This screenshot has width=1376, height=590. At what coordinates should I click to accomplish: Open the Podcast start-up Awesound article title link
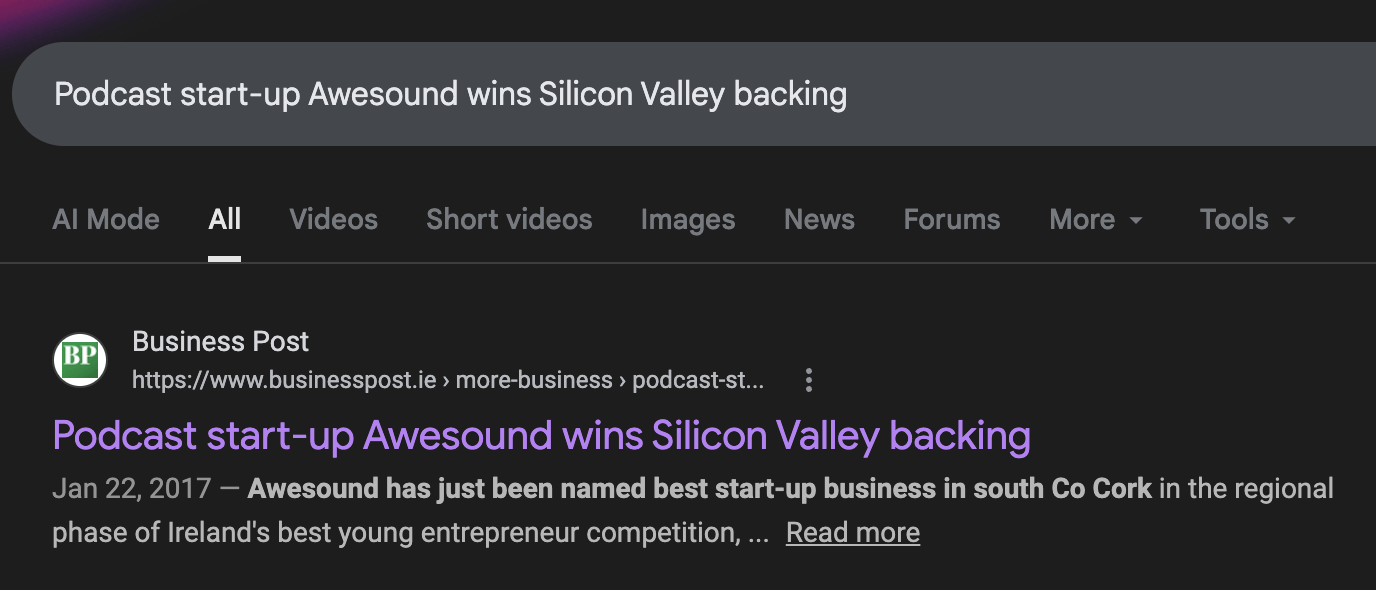[x=541, y=436]
